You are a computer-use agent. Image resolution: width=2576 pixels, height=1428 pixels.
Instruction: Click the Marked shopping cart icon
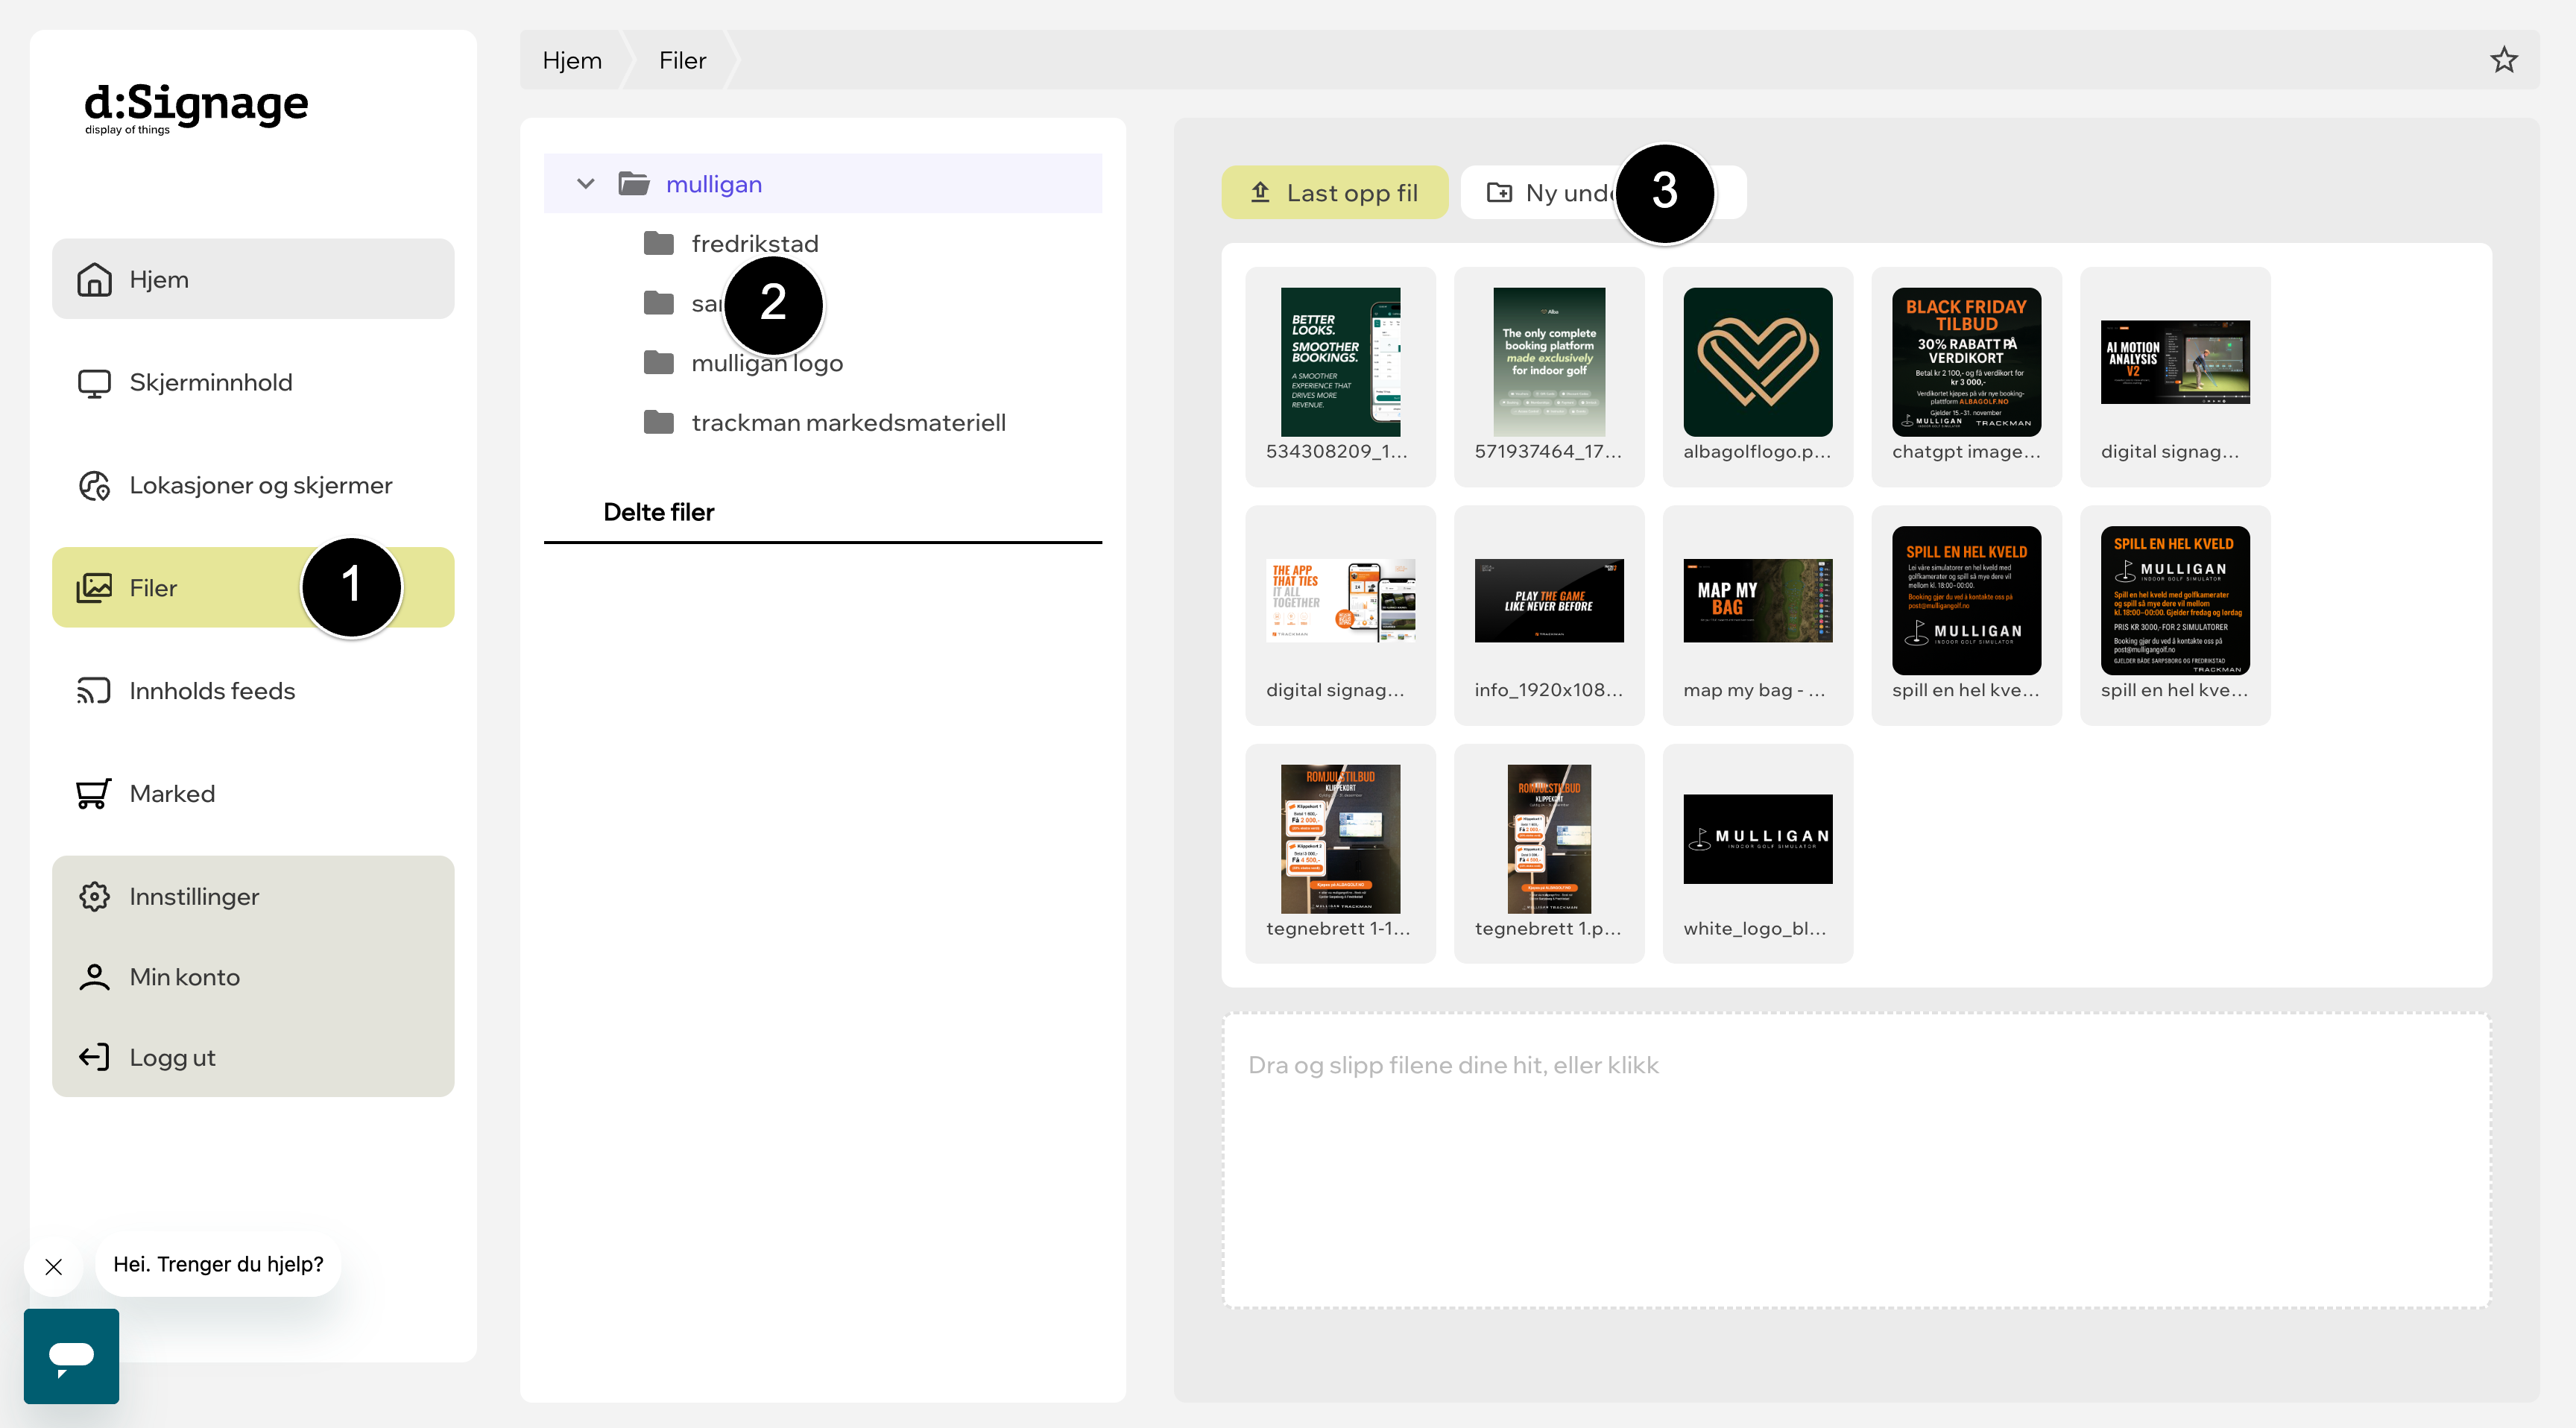[94, 794]
